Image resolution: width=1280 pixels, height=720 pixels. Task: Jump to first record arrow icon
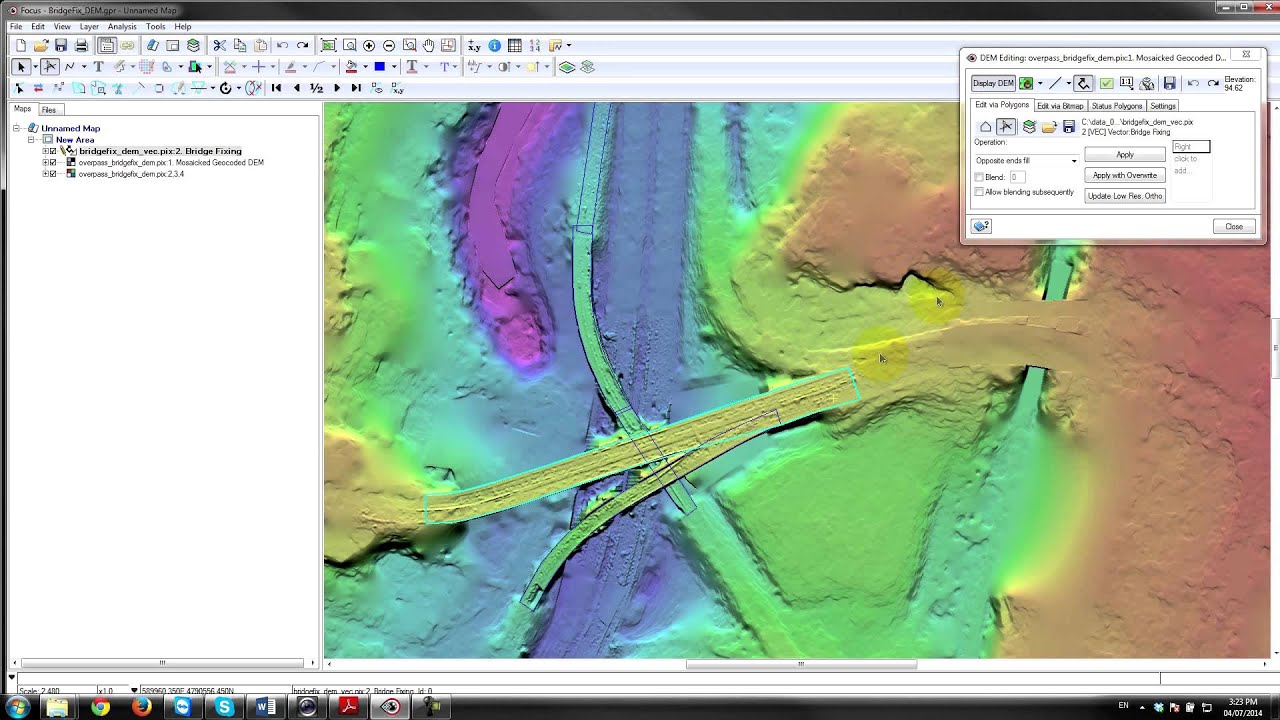pyautogui.click(x=277, y=88)
